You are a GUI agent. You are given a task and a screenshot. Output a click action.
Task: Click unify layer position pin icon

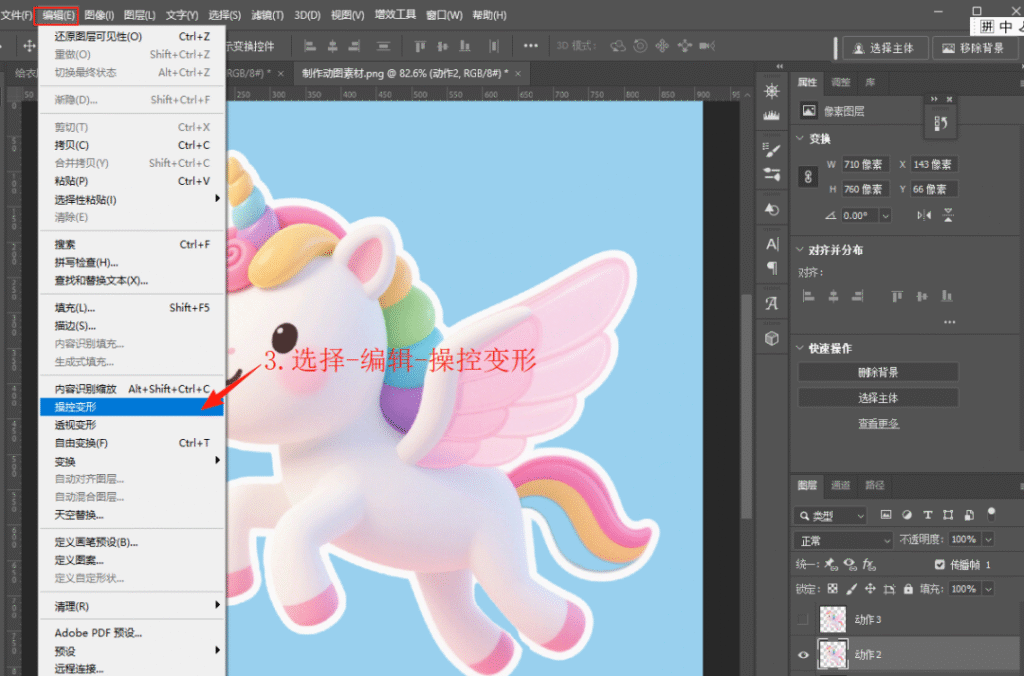coord(830,564)
